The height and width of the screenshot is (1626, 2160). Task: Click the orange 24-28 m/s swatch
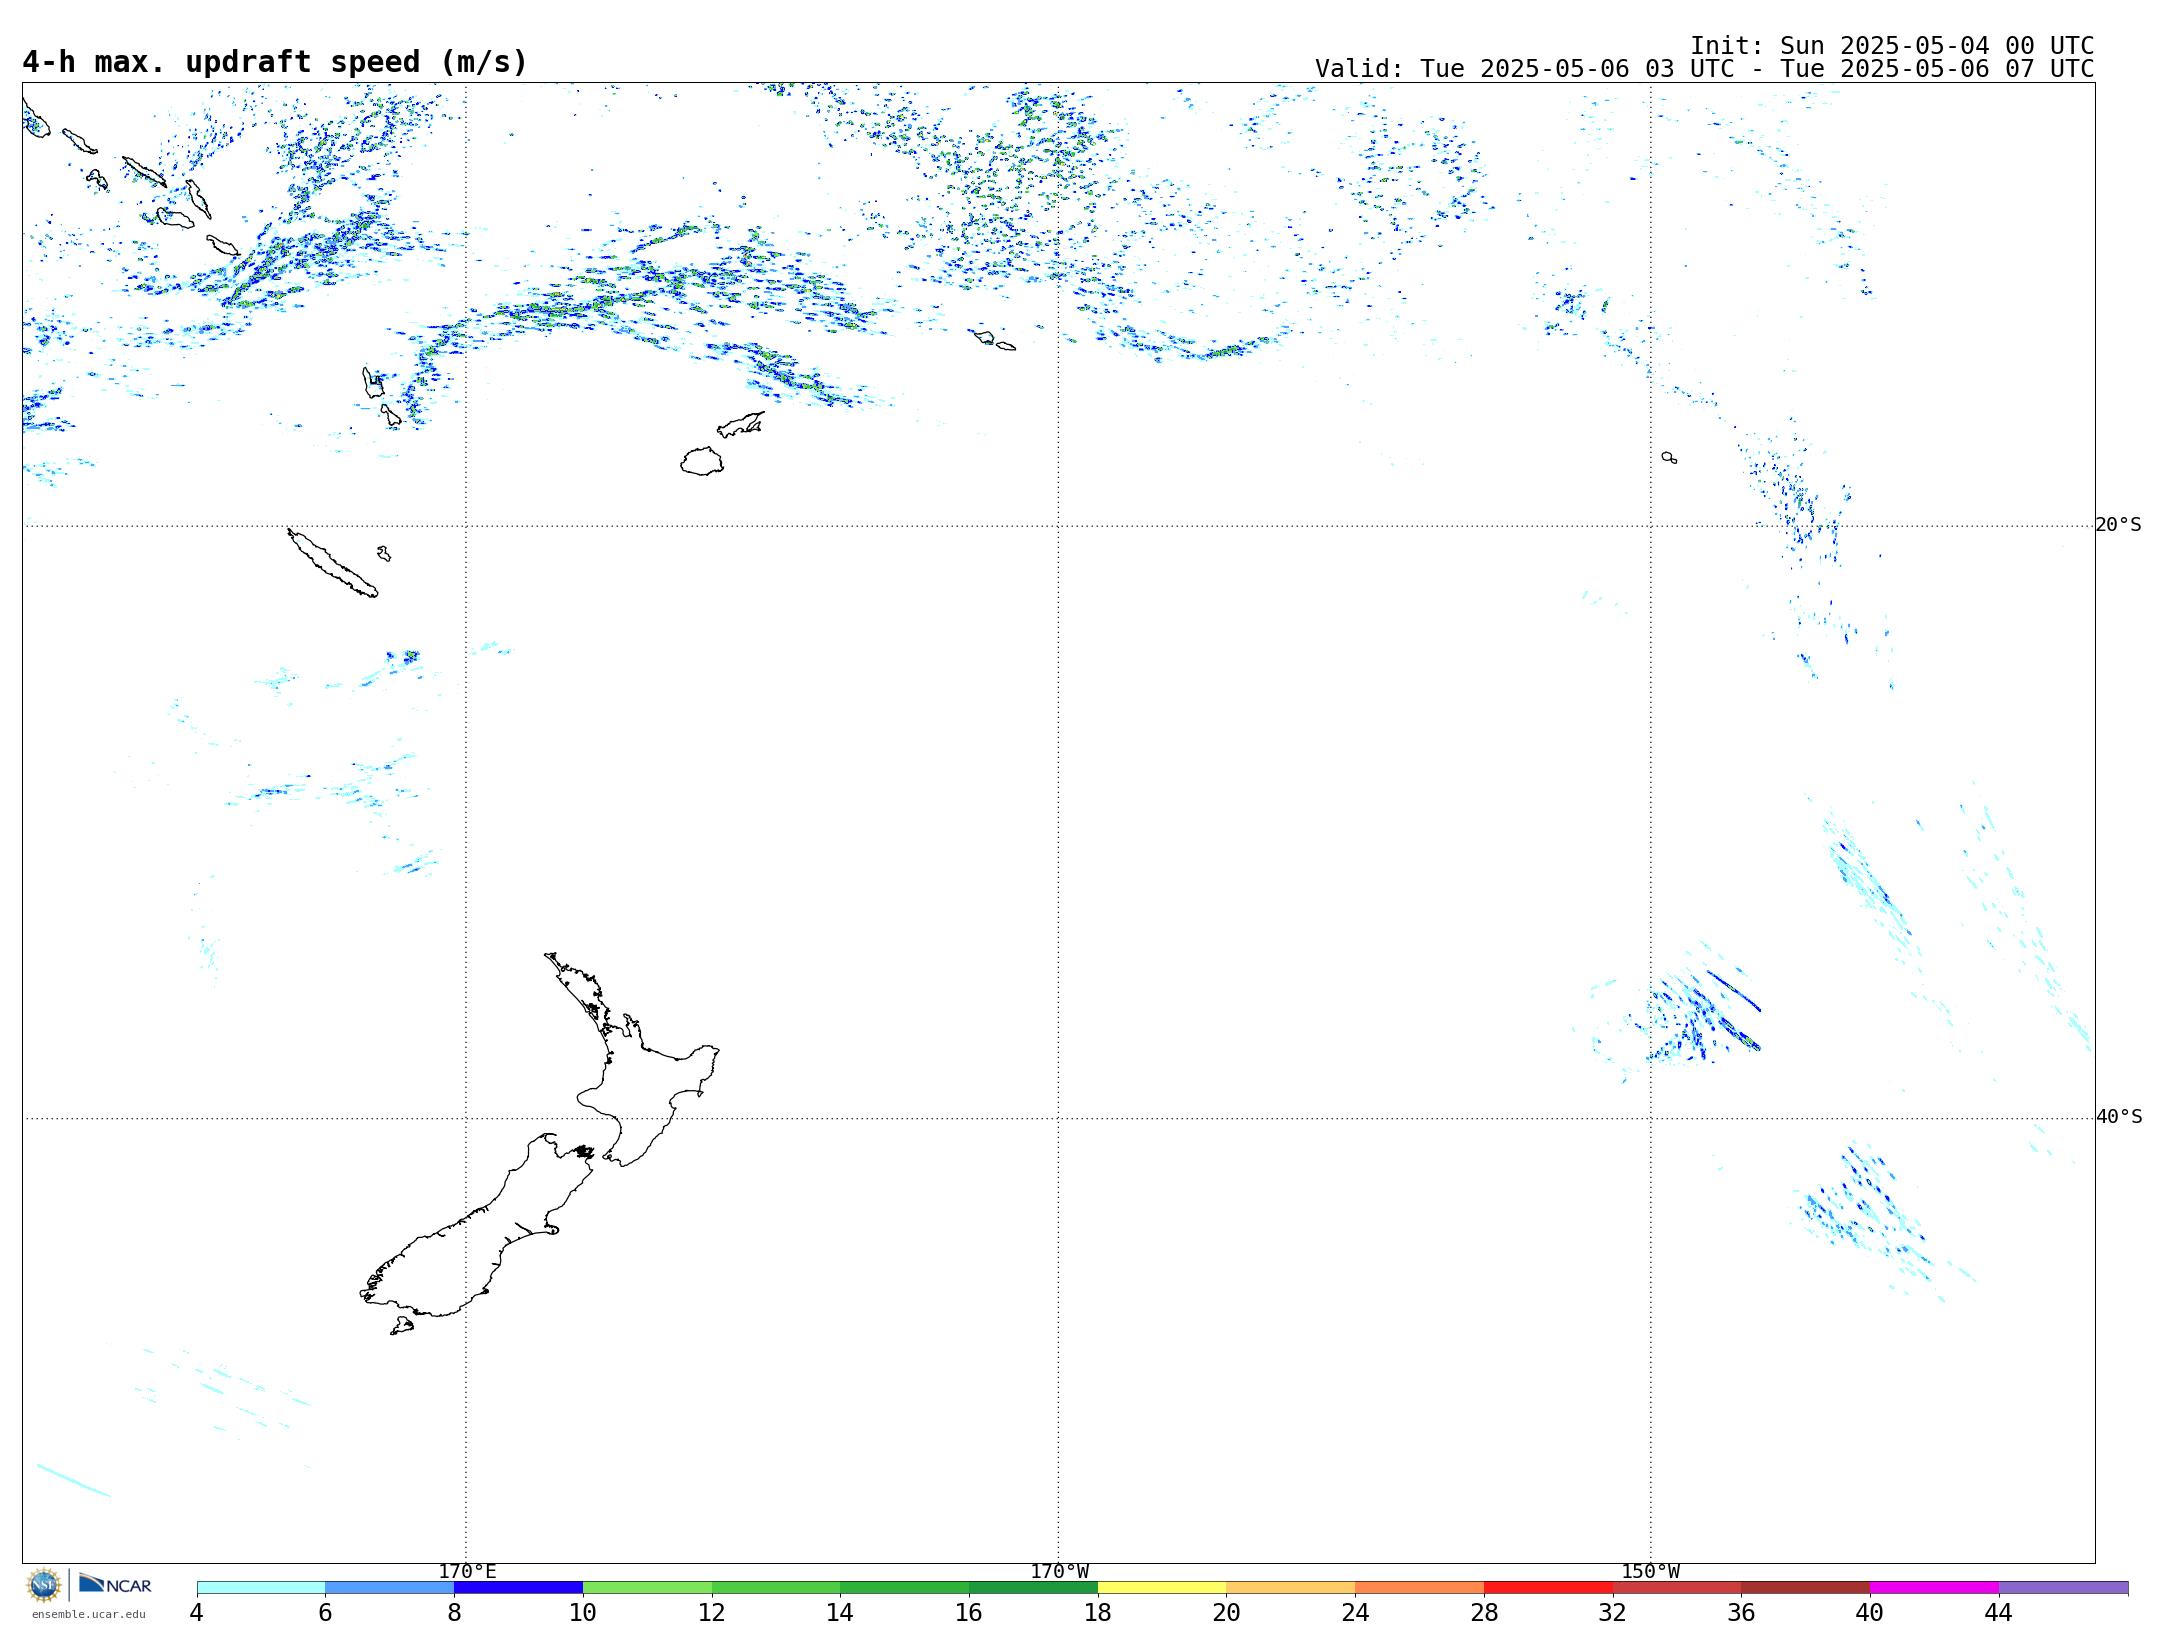click(x=1420, y=1587)
